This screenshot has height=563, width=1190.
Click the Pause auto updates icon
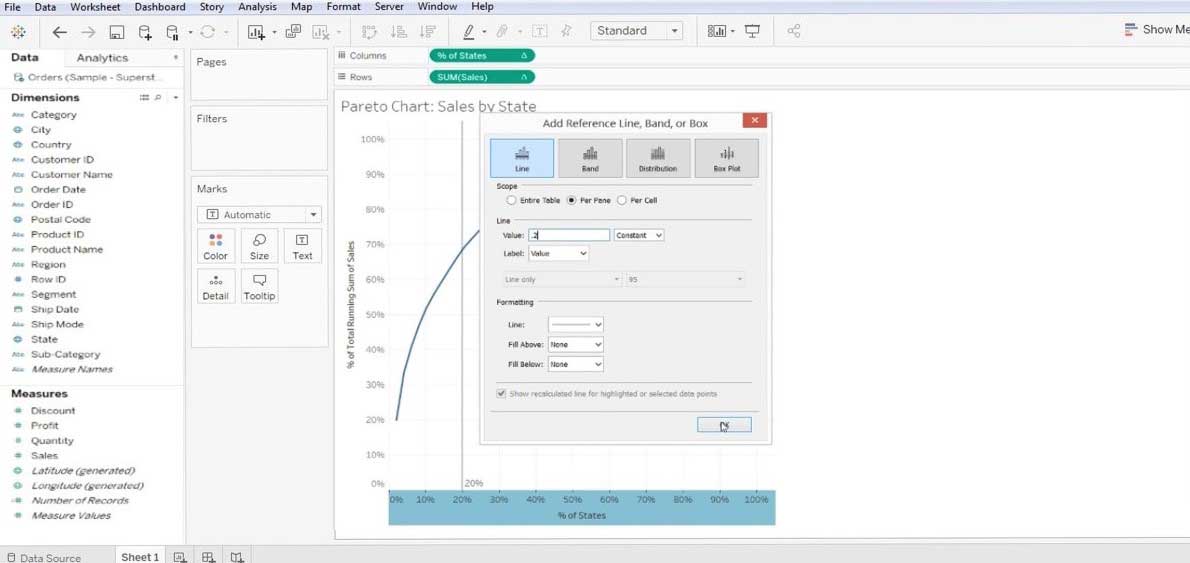tap(172, 32)
